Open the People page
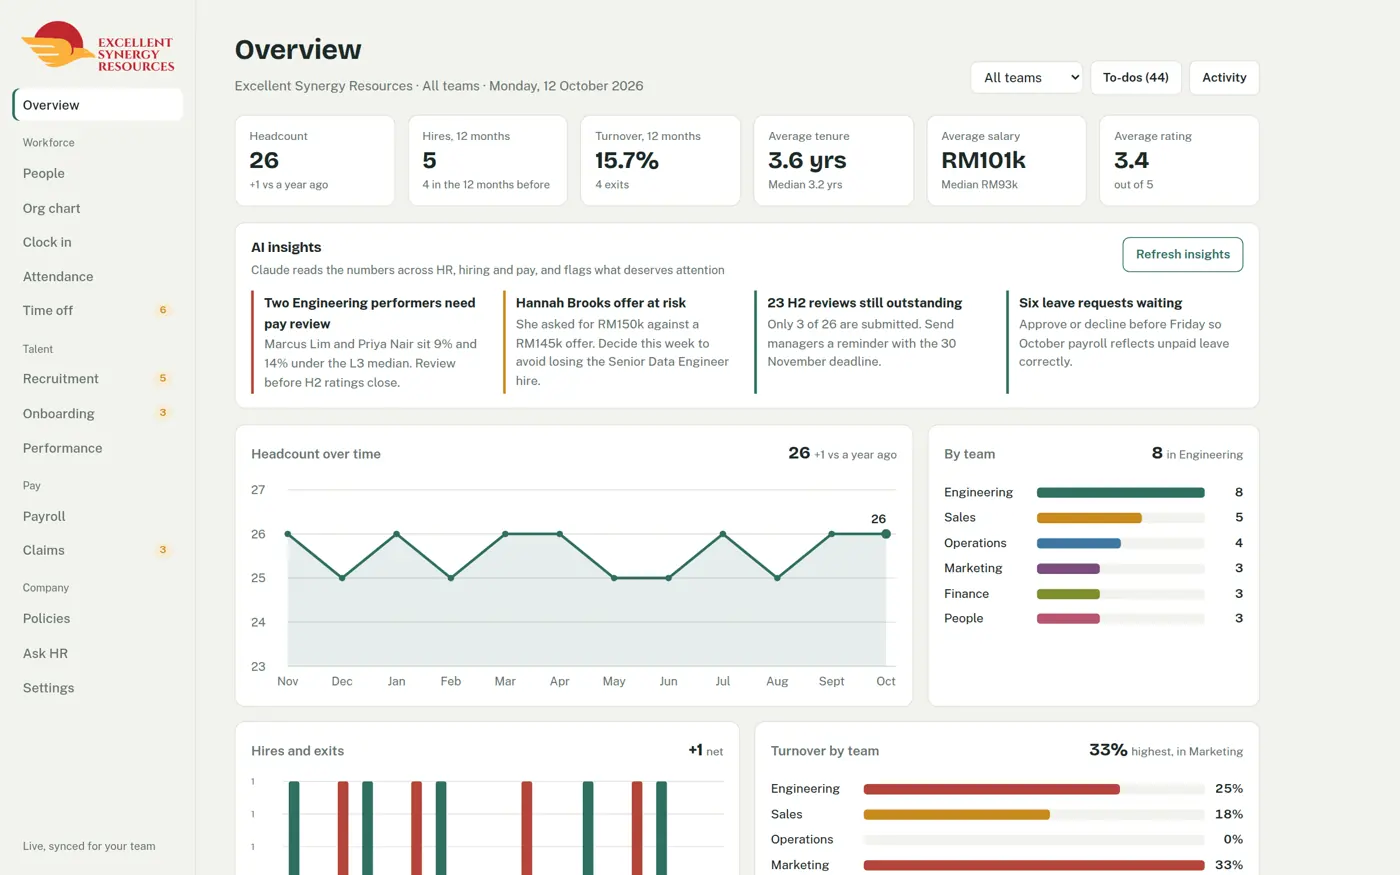This screenshot has height=875, width=1400. pyautogui.click(x=98, y=173)
